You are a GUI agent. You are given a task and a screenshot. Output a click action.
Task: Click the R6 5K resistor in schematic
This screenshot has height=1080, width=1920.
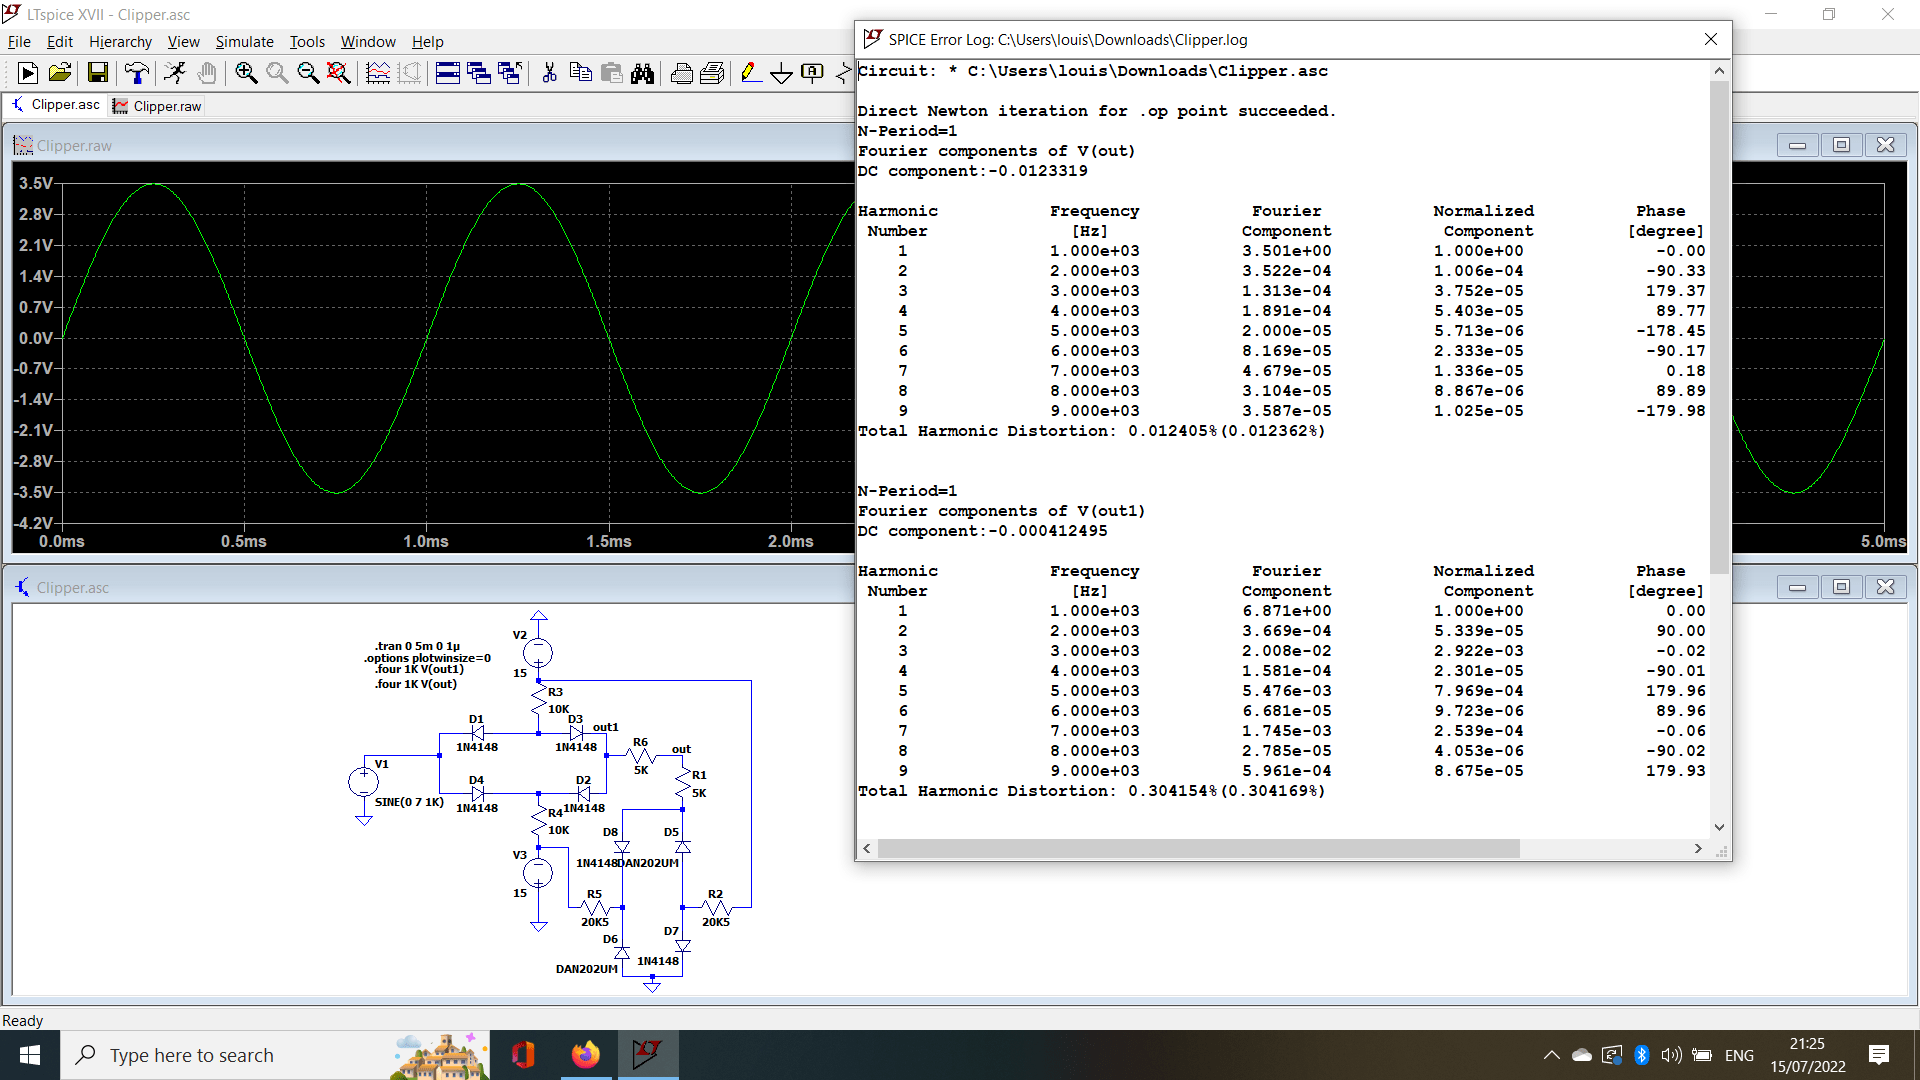pyautogui.click(x=641, y=757)
